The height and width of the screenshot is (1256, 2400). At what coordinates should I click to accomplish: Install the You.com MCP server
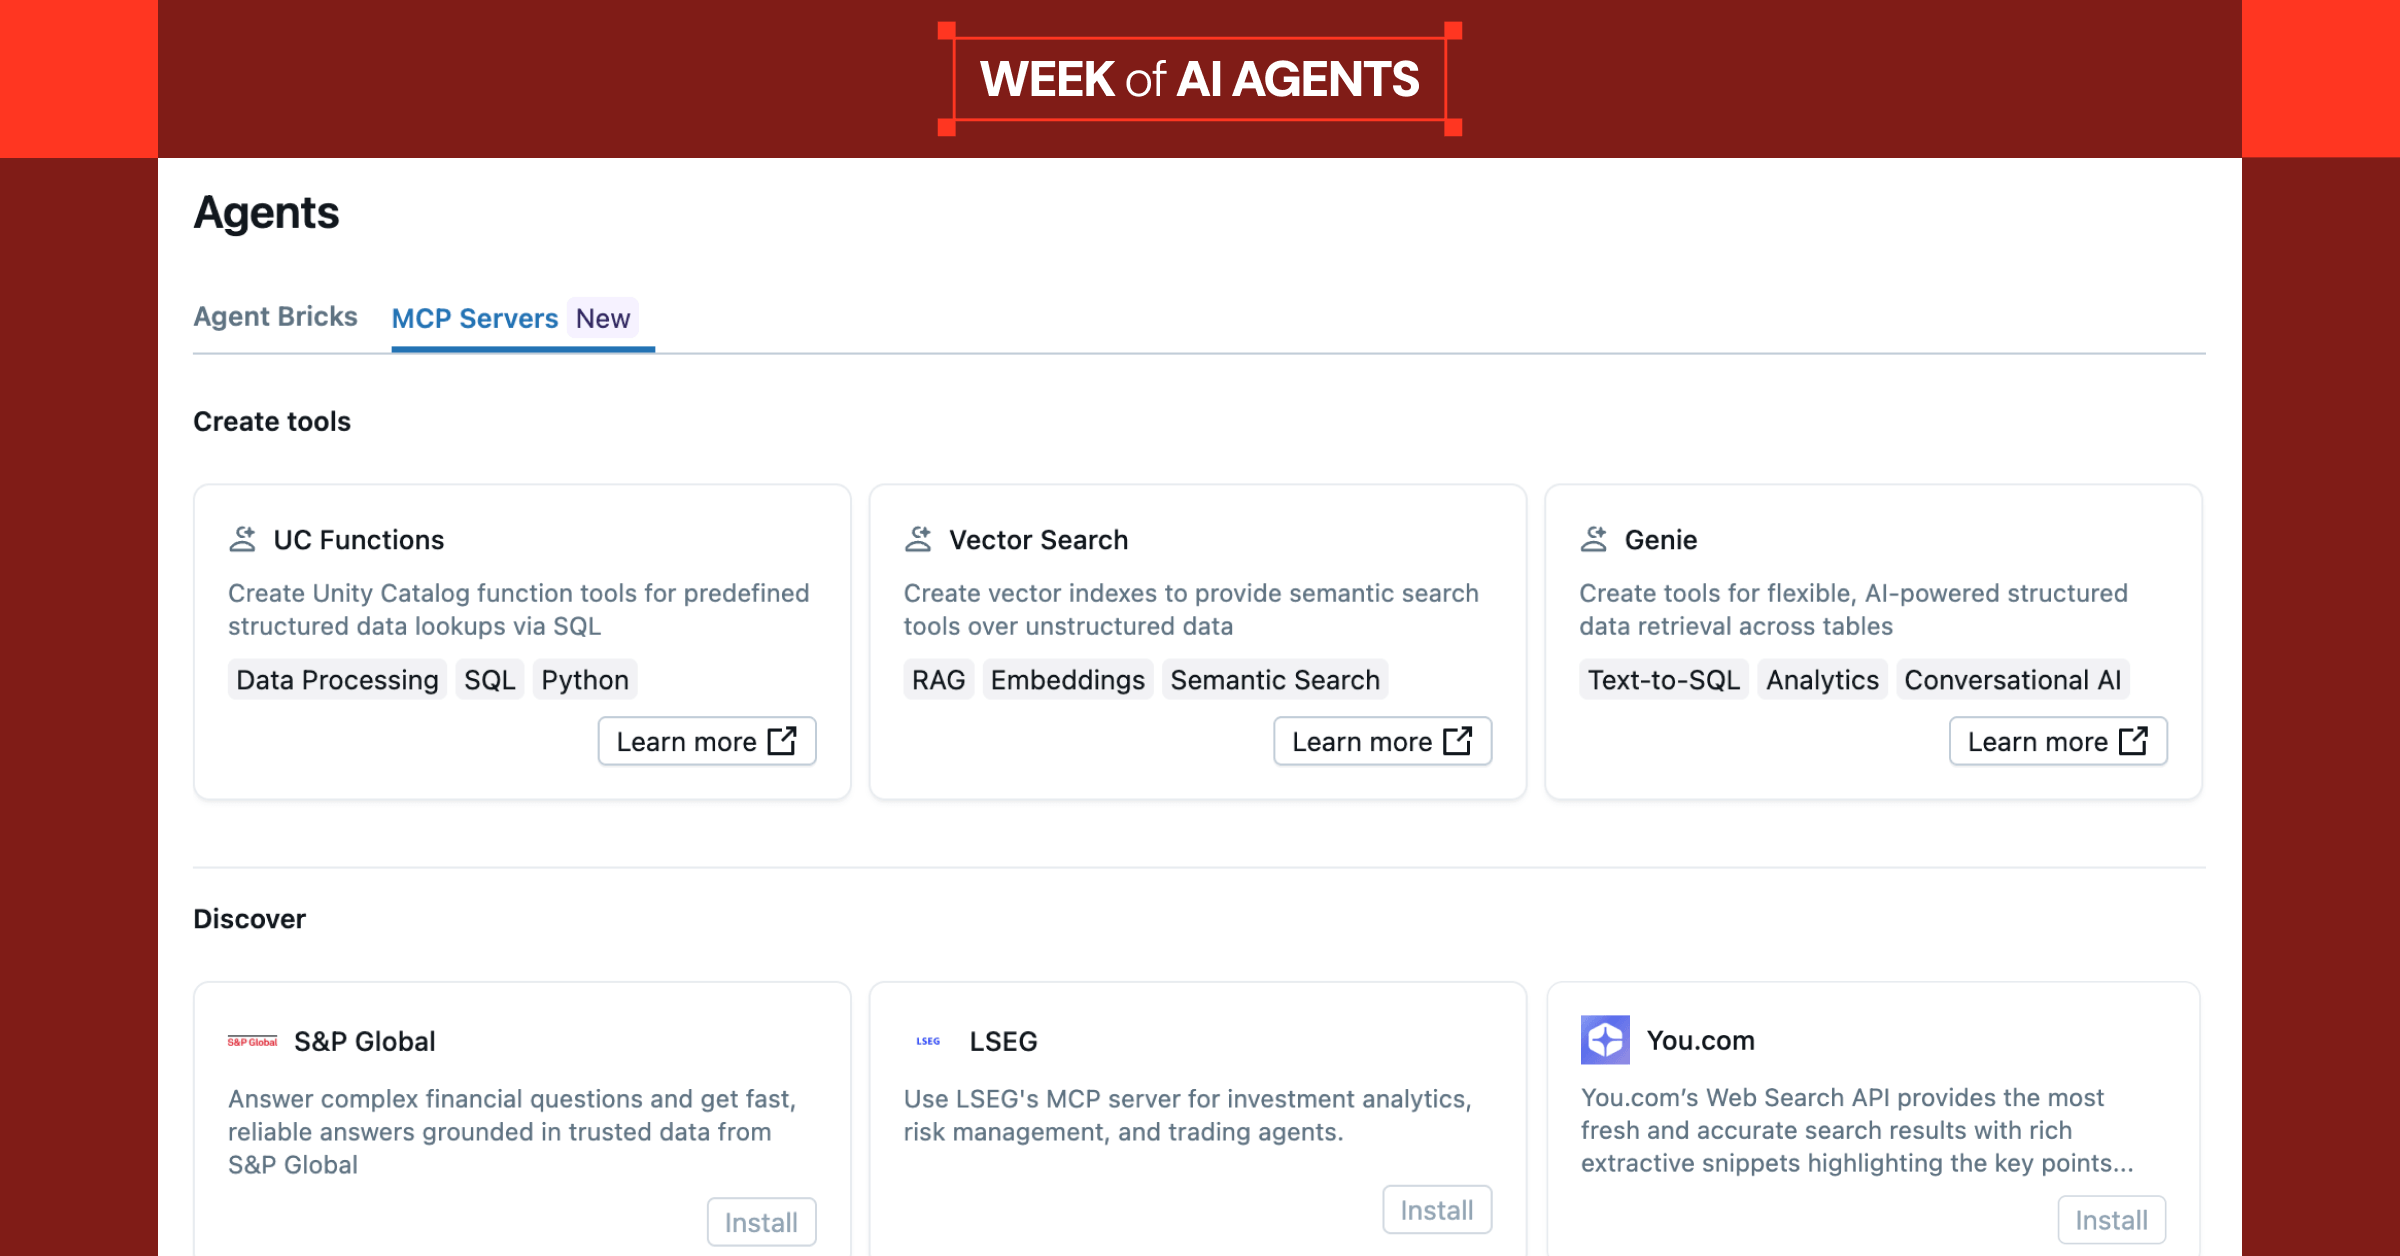tap(2111, 1219)
